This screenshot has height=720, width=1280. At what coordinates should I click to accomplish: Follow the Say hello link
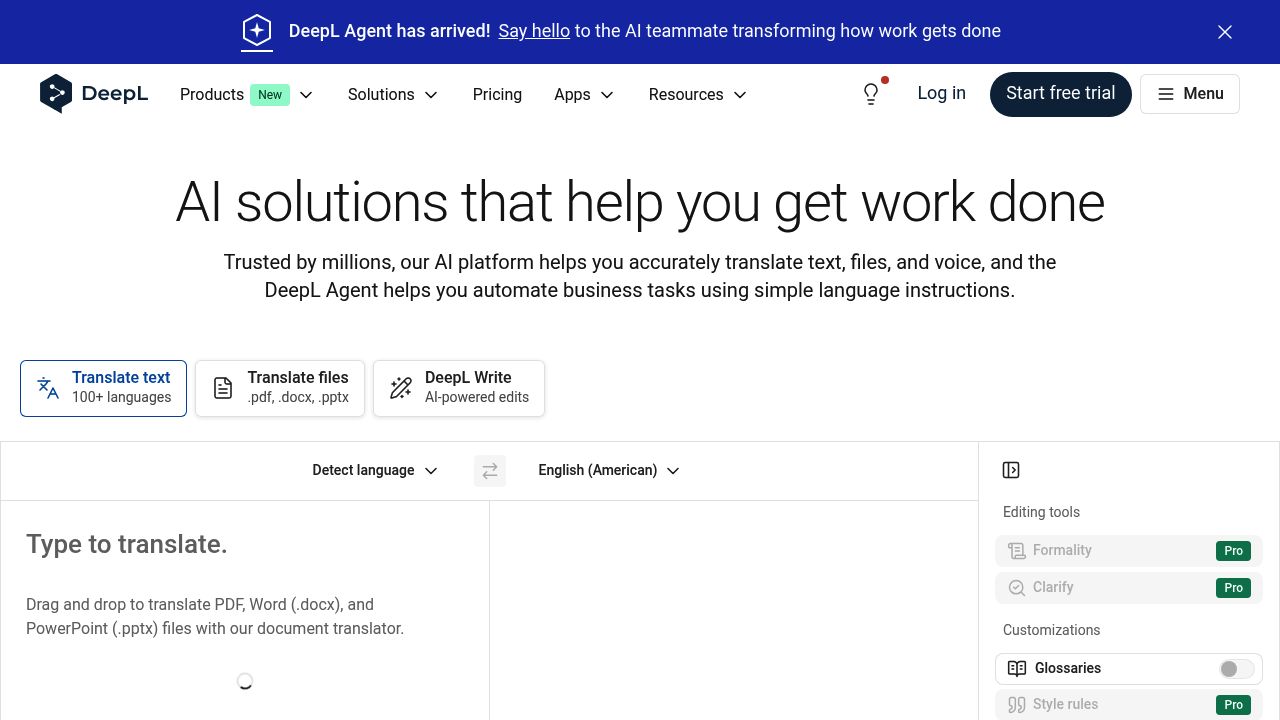coord(534,31)
